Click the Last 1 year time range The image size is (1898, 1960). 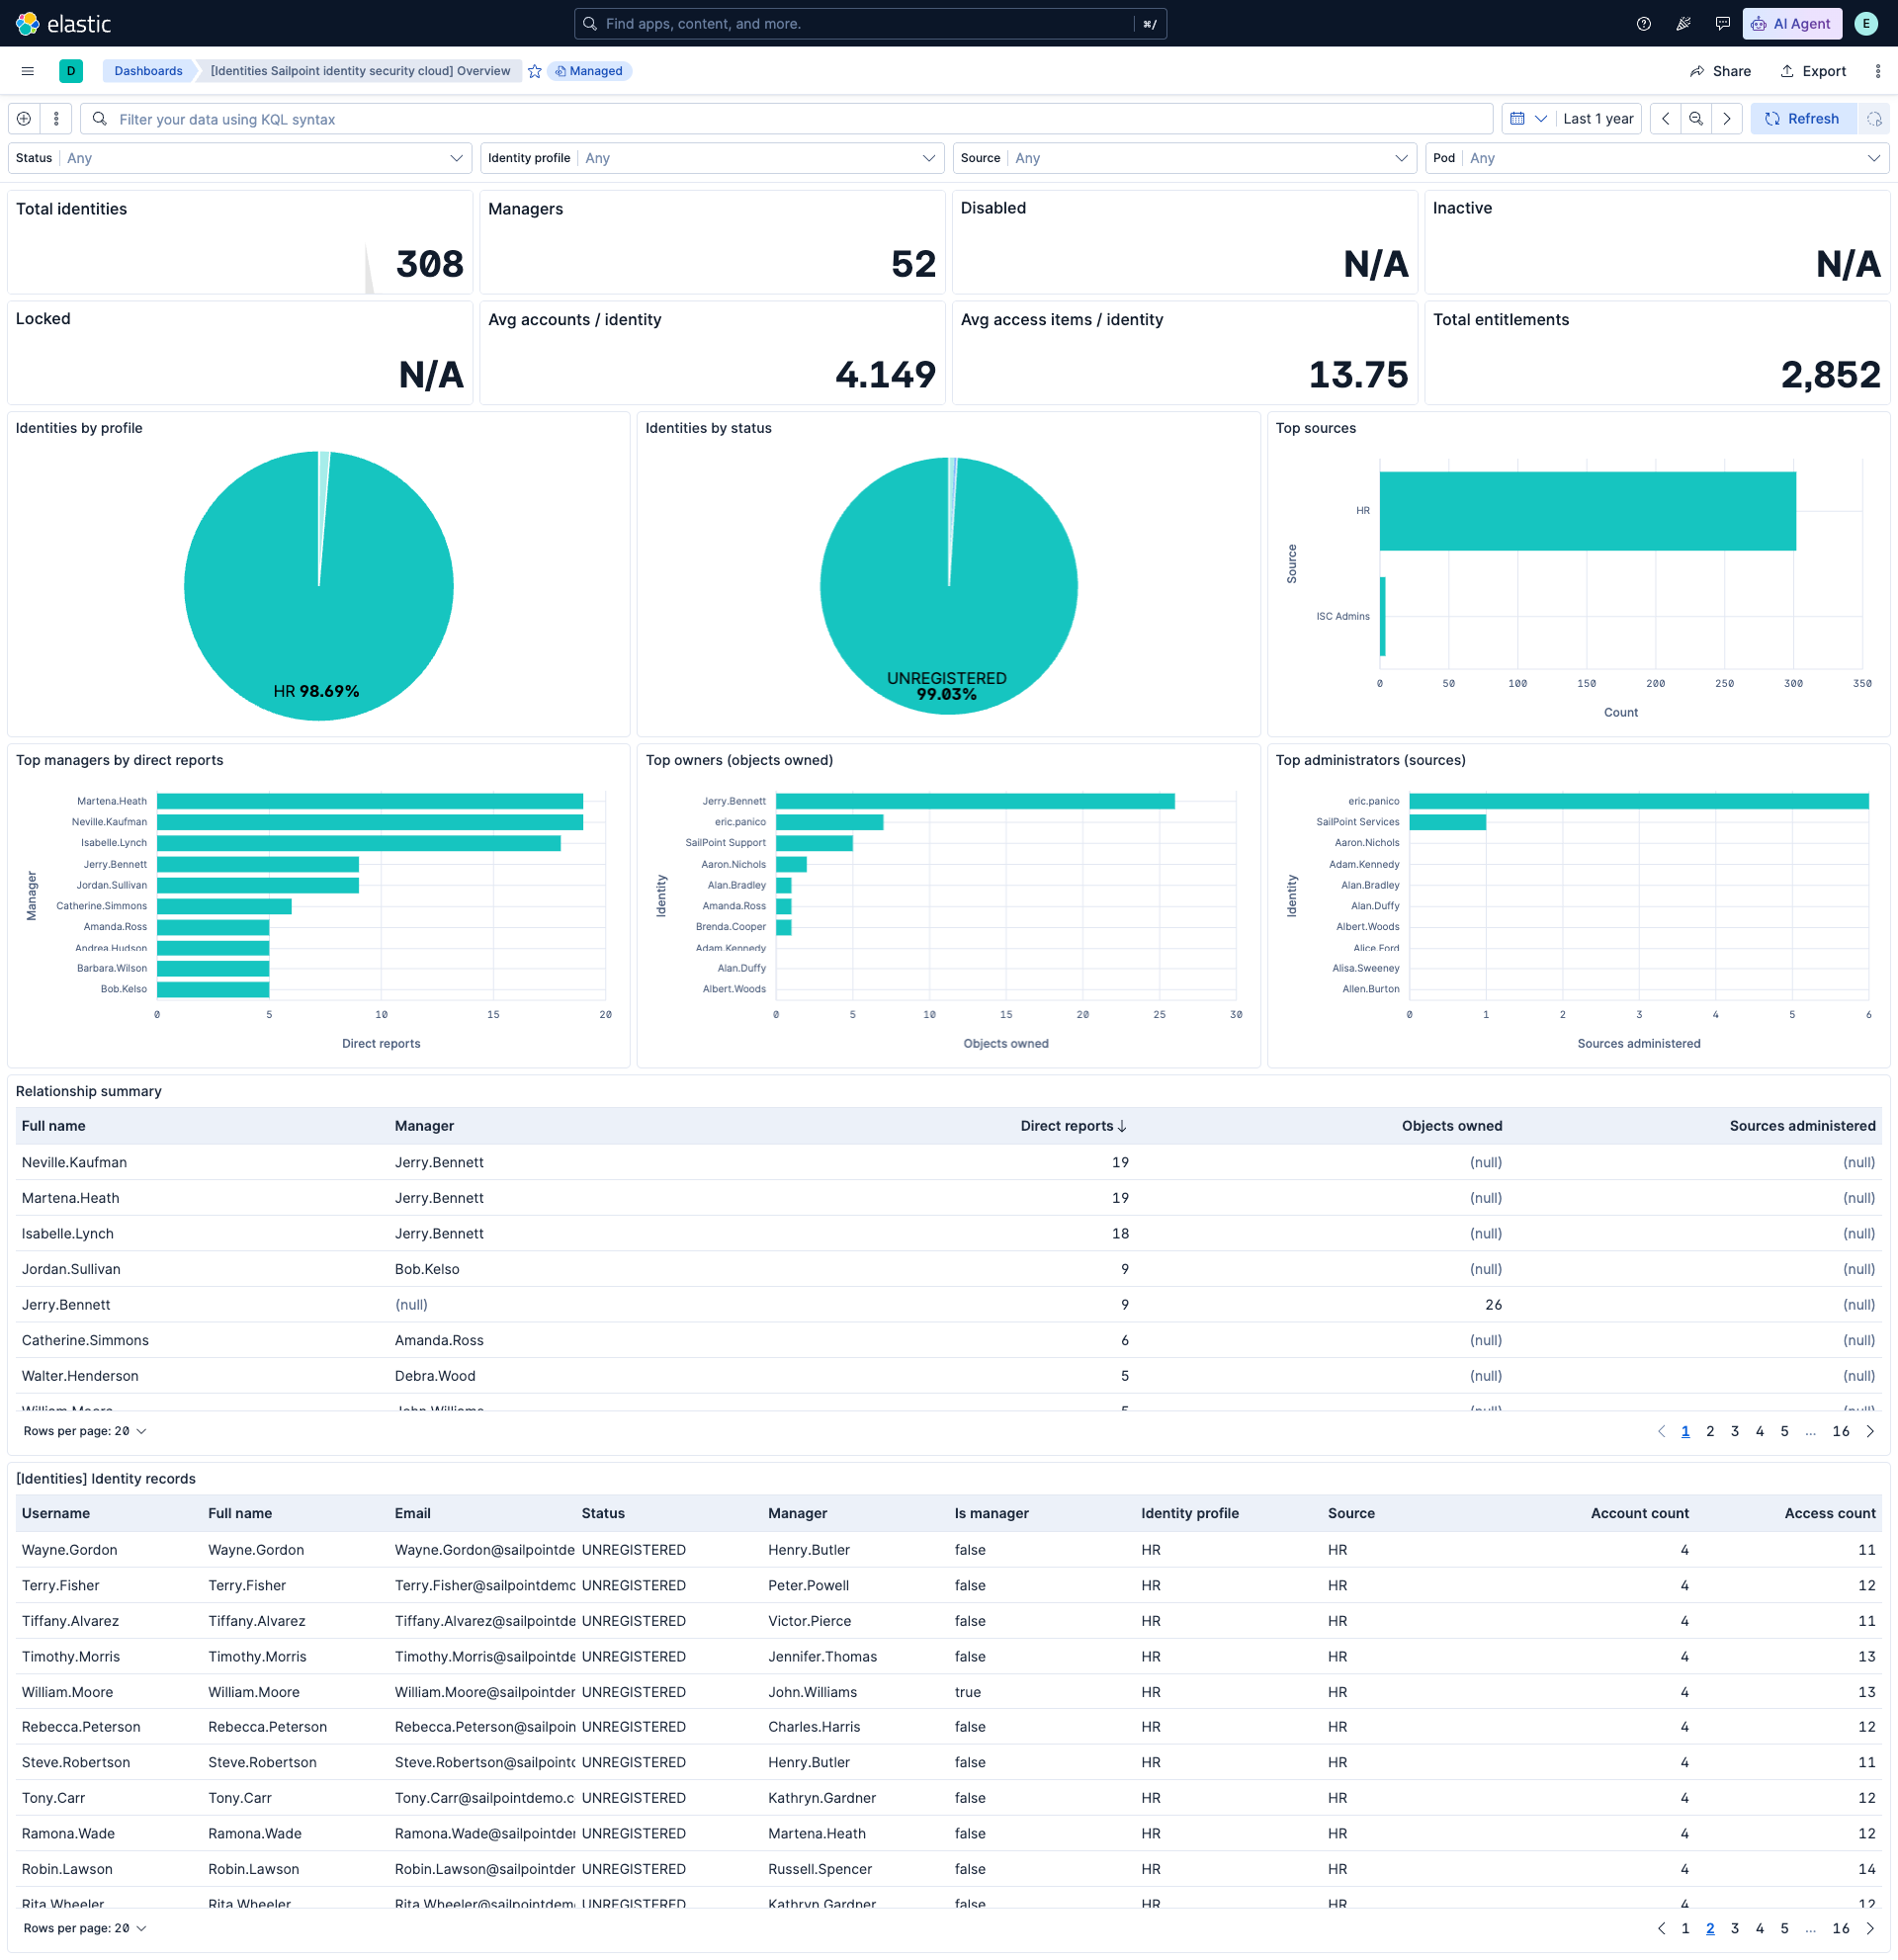1598,119
